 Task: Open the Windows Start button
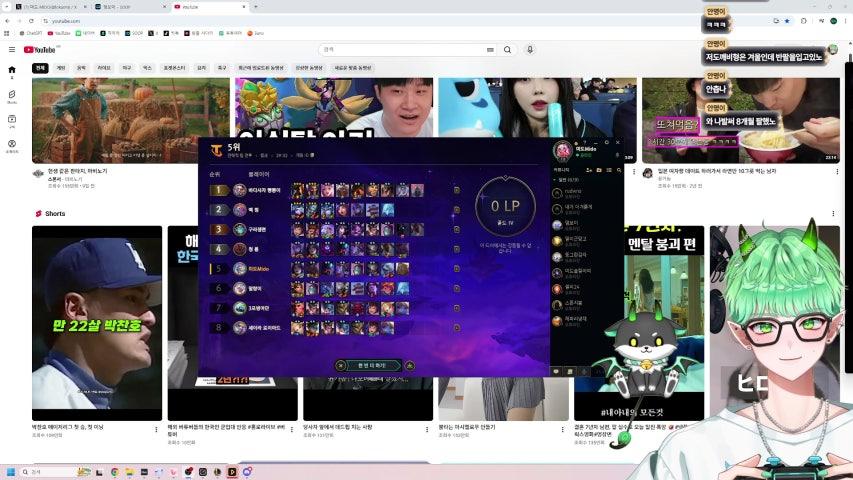coord(10,472)
